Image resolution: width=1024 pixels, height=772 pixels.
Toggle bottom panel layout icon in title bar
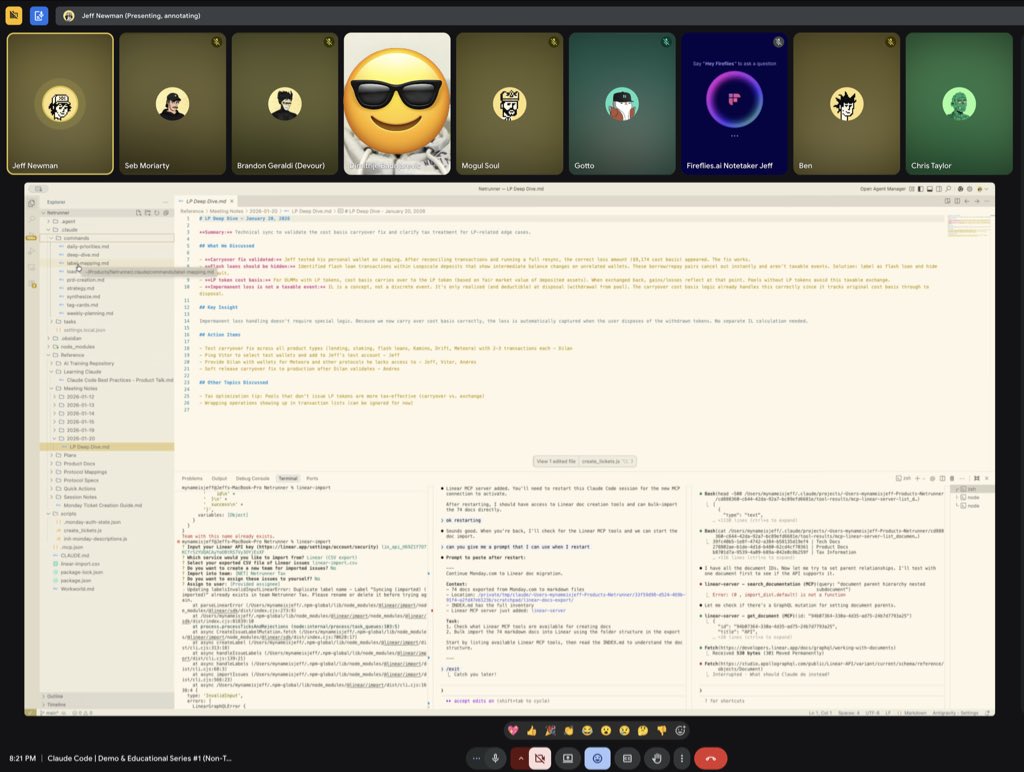click(x=929, y=189)
